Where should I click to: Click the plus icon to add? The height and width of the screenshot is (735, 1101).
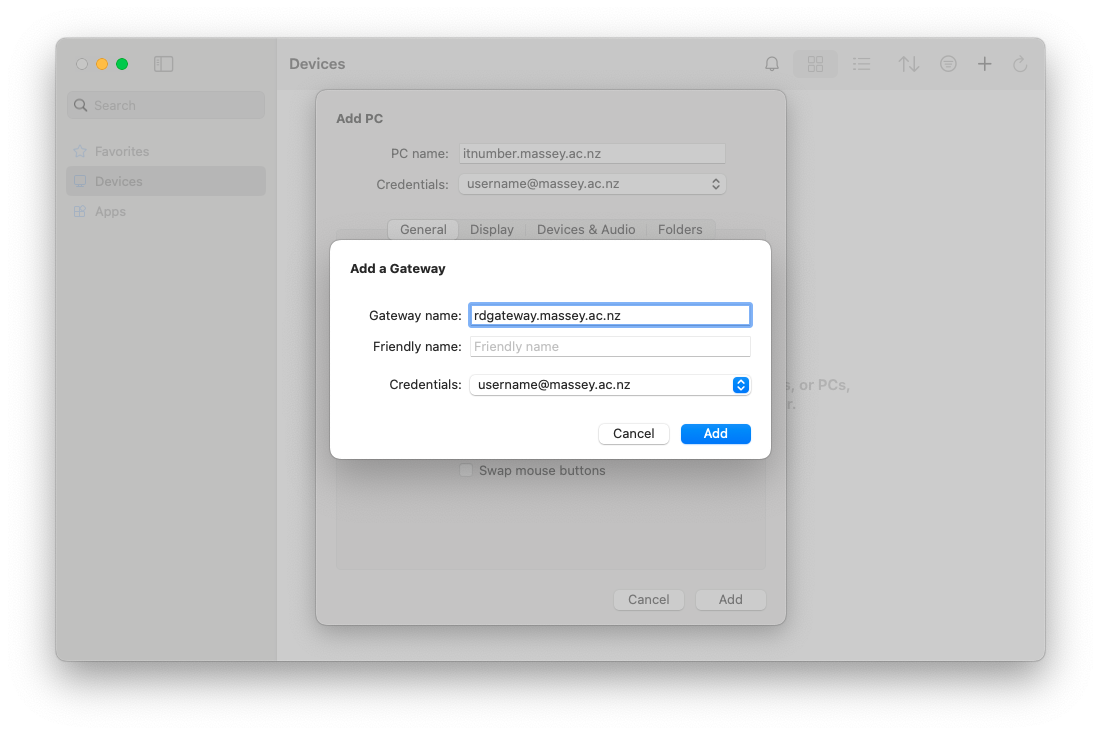(x=984, y=64)
